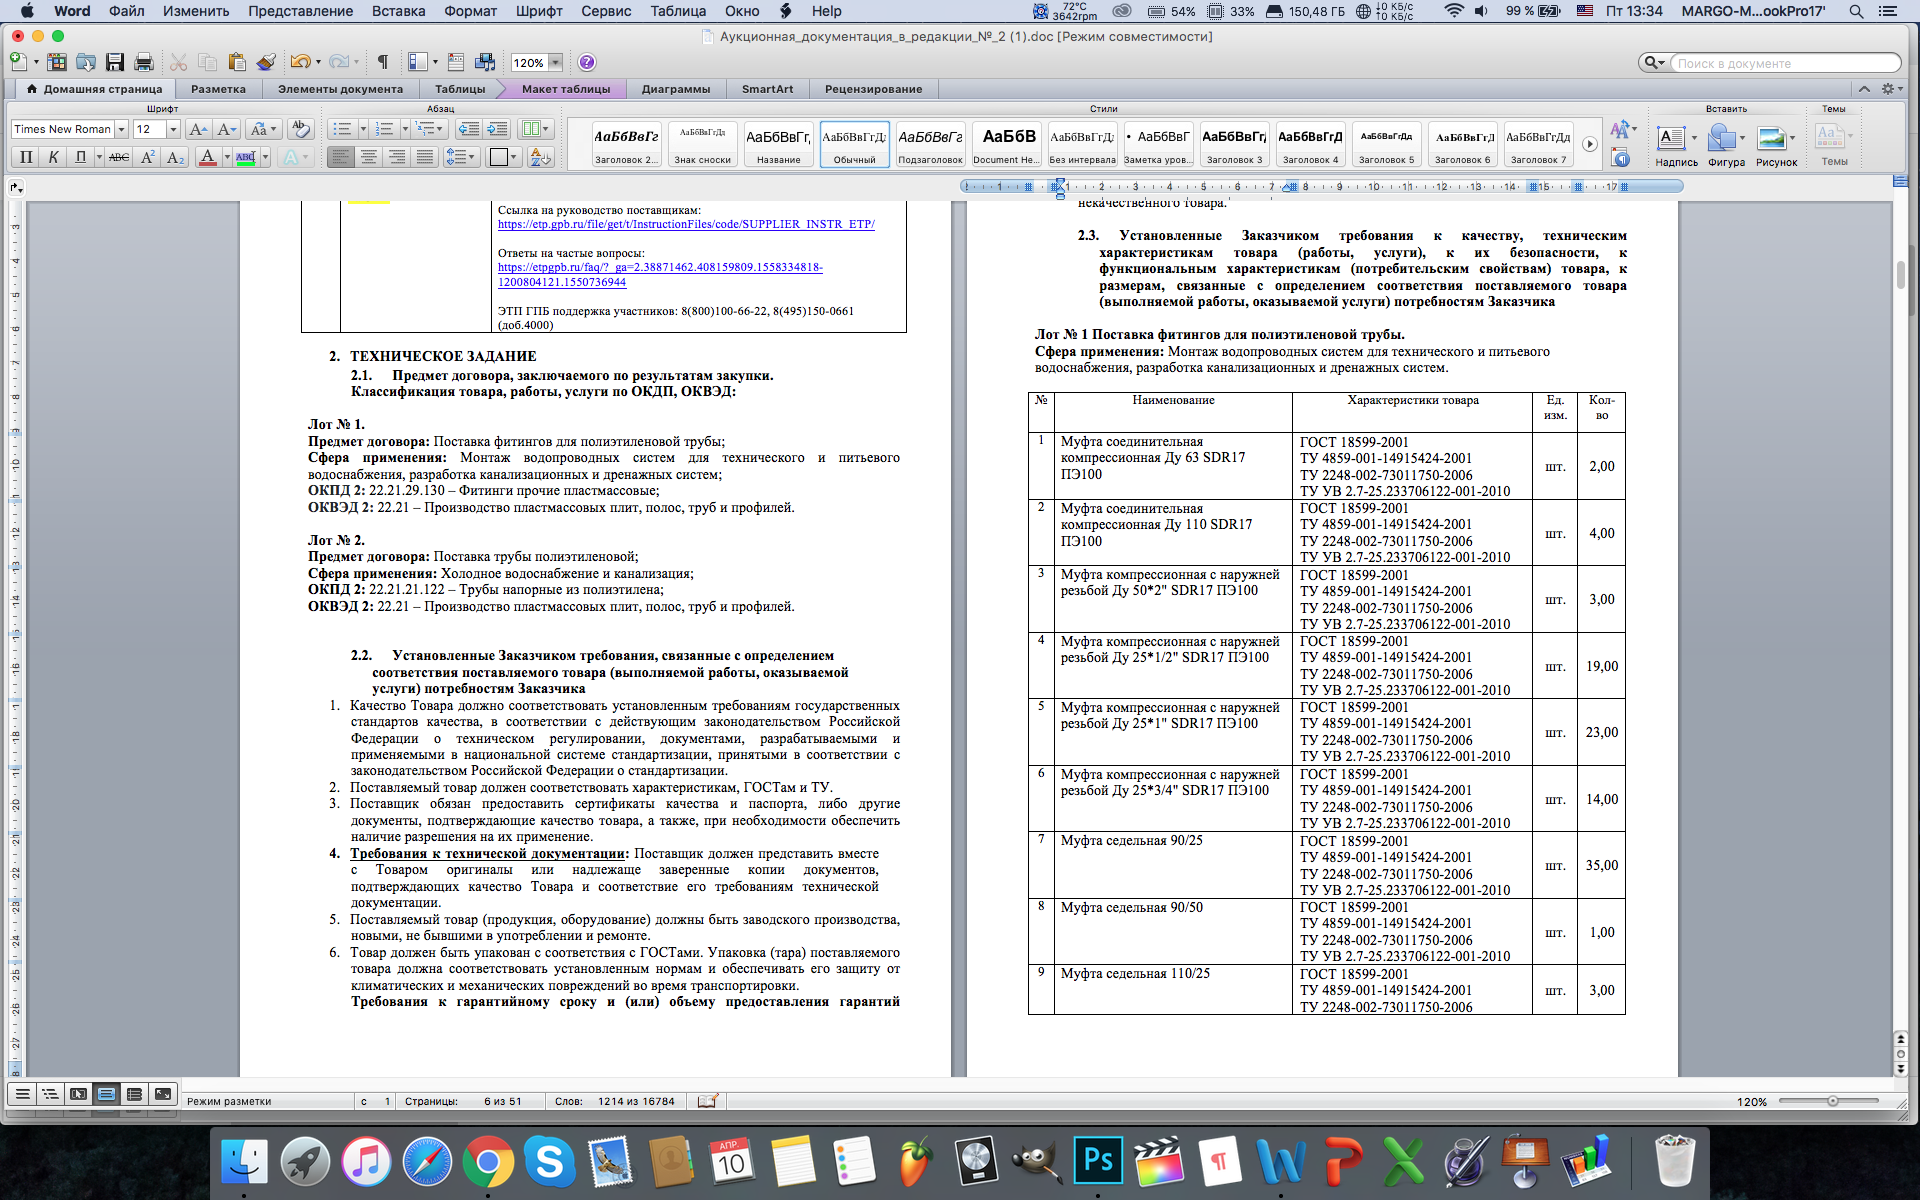The width and height of the screenshot is (1920, 1200).
Task: Switch to Макет таблицы tab
Action: (x=565, y=89)
